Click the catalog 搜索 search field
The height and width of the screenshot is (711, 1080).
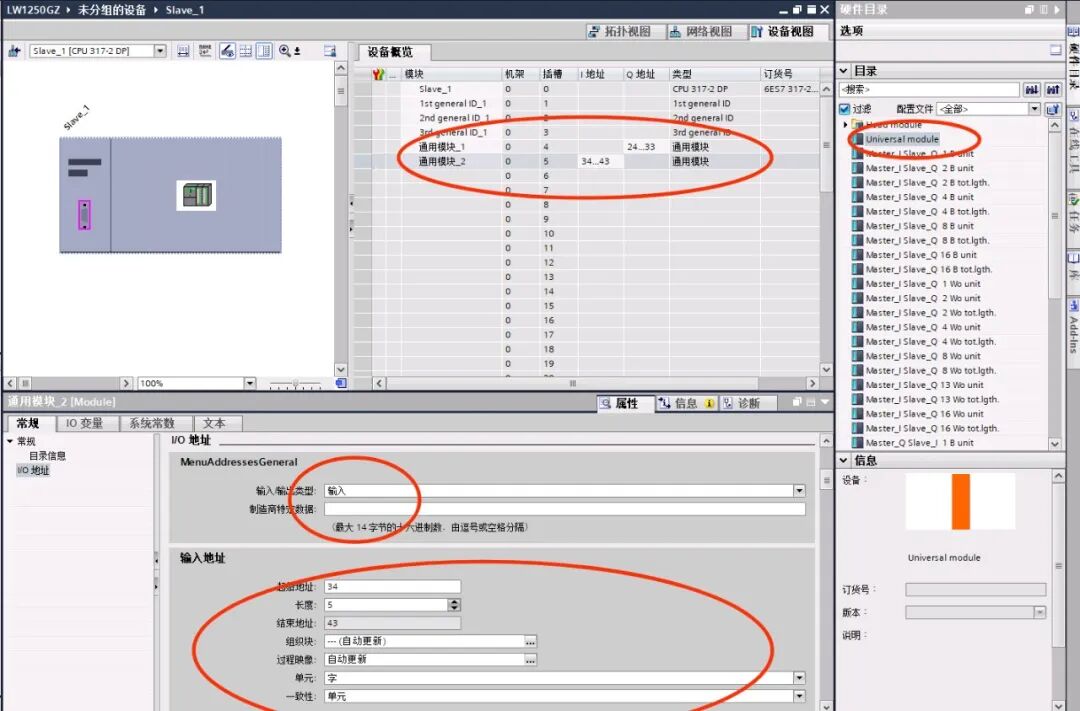[929, 90]
